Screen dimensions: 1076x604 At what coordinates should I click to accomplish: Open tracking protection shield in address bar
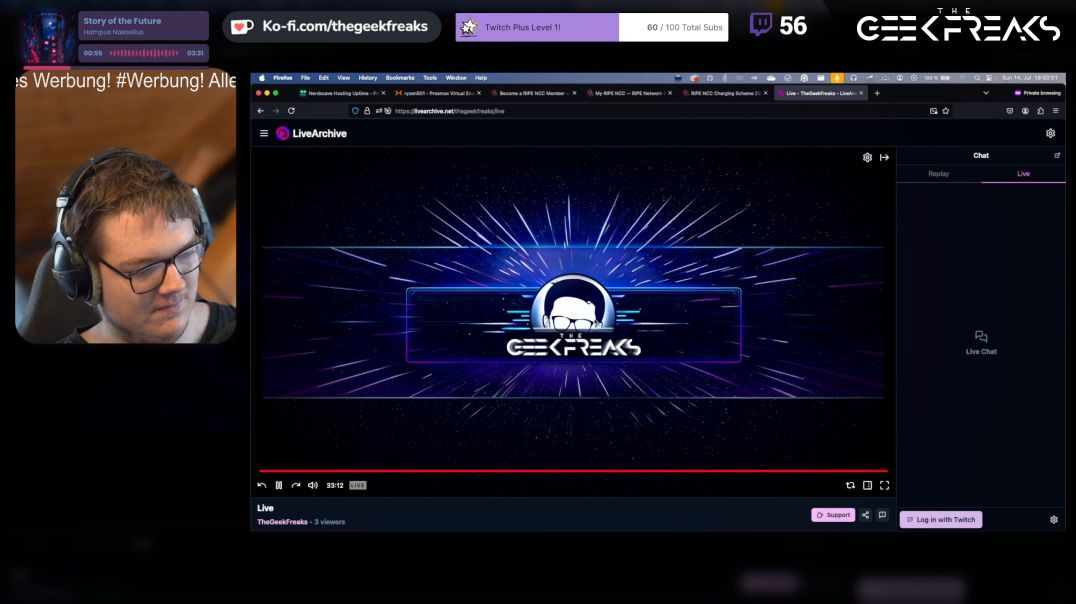(x=355, y=111)
